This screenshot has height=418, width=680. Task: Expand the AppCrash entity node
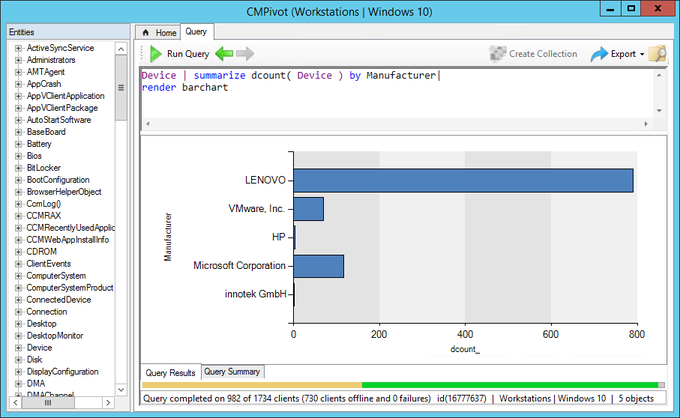(x=18, y=84)
